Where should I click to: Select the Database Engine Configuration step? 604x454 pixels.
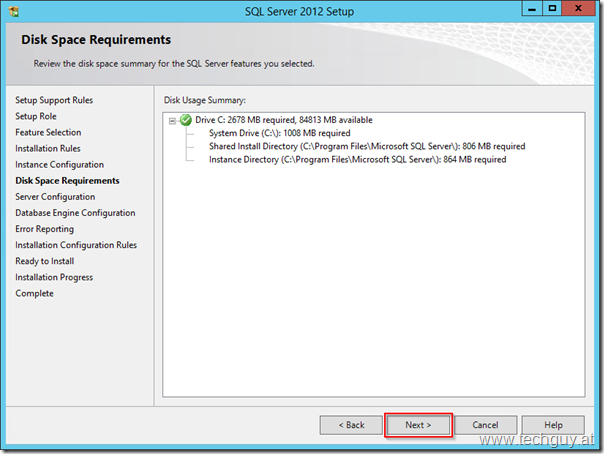[x=75, y=213]
